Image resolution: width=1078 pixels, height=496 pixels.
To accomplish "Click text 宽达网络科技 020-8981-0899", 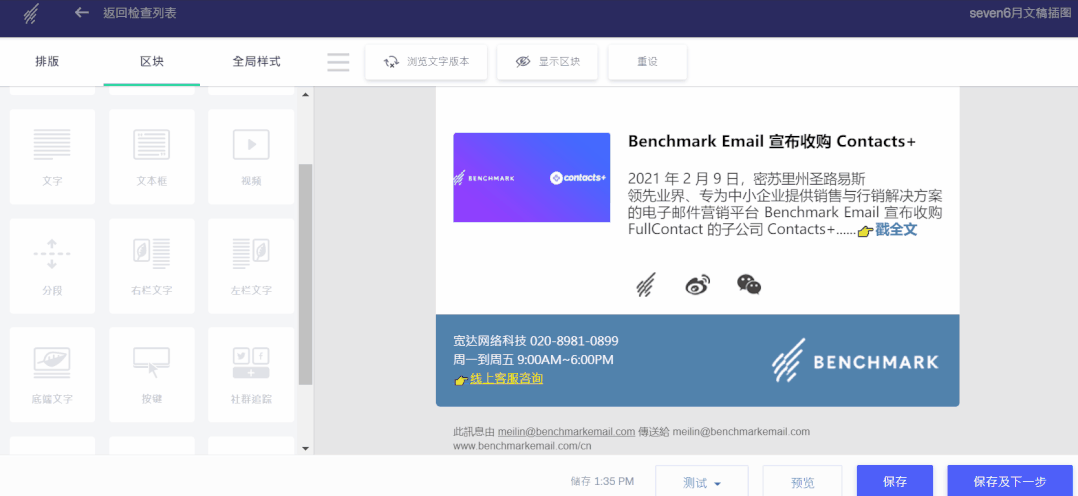I will pyautogui.click(x=536, y=341).
